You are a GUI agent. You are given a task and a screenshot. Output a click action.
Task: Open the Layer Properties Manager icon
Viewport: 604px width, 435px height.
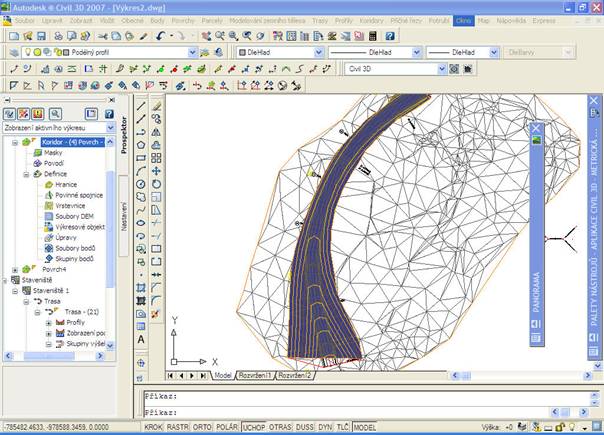click(14, 52)
